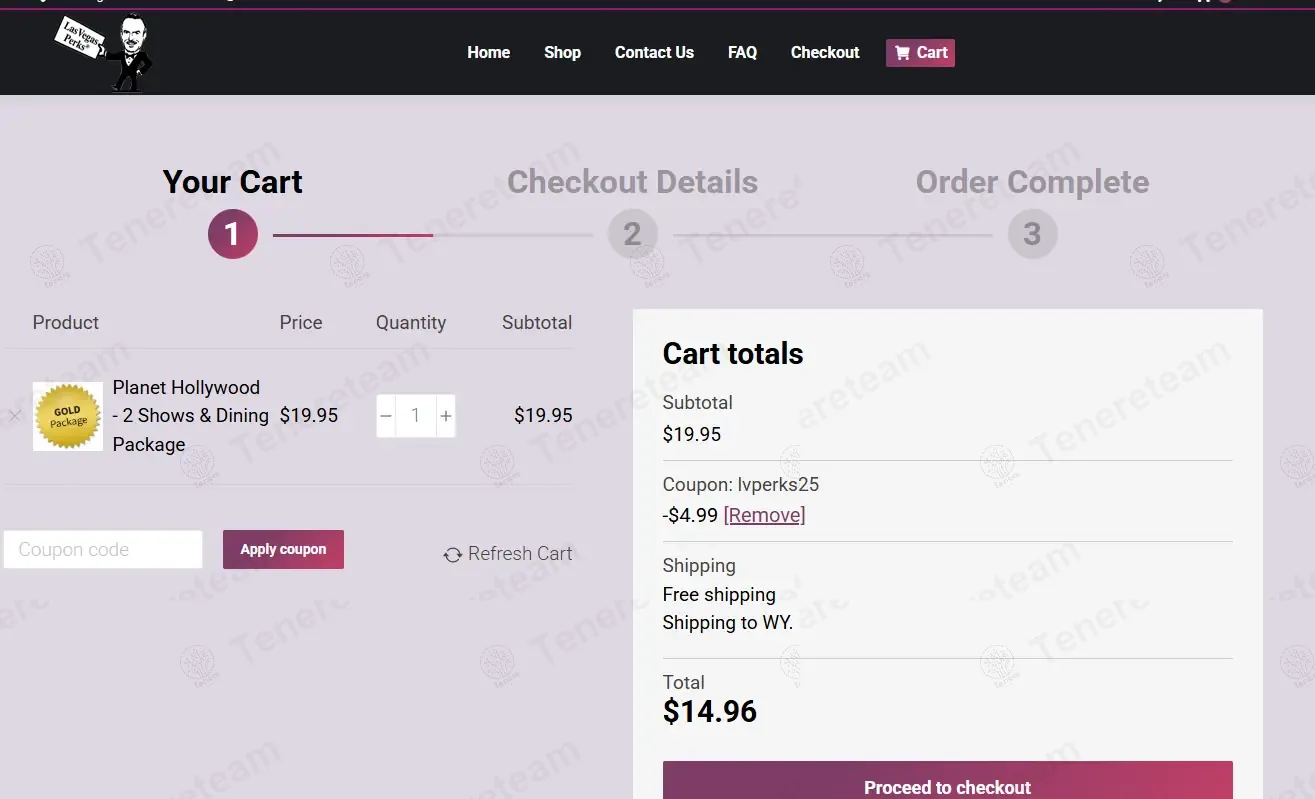Screen dimensions: 1315x799
Task: Click the Apply coupon button
Action: [283, 550]
